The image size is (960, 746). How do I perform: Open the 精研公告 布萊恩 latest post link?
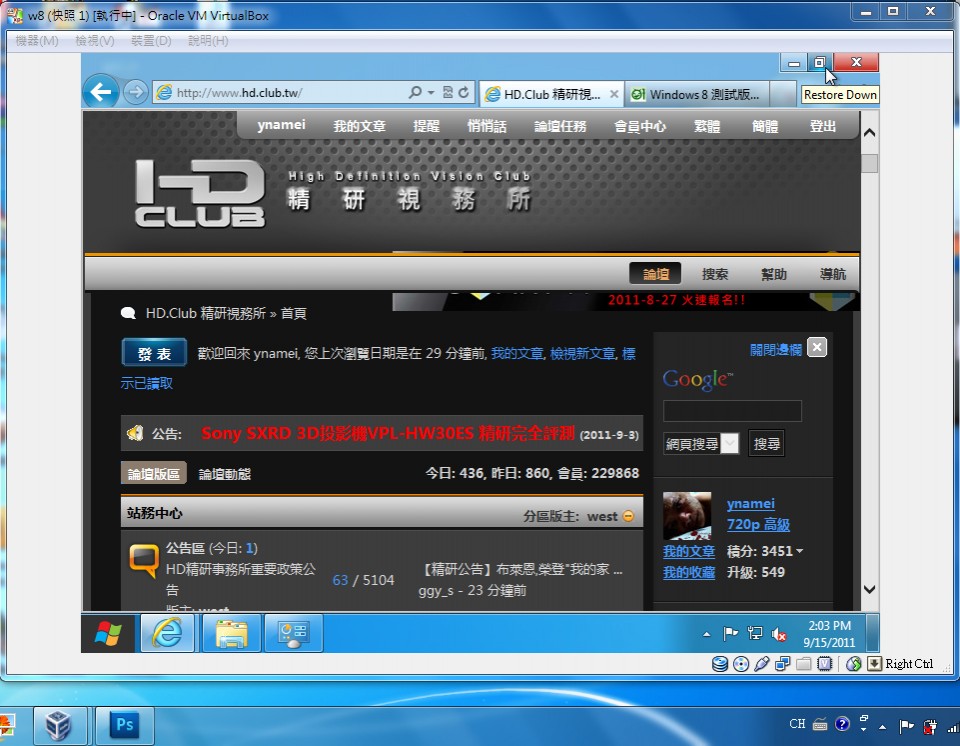click(x=520, y=569)
